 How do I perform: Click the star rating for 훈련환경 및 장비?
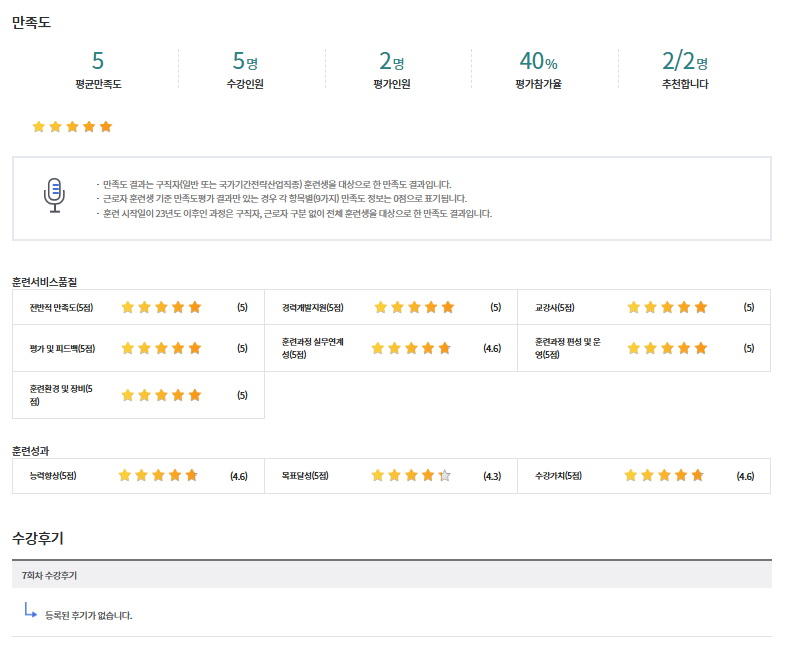161,395
